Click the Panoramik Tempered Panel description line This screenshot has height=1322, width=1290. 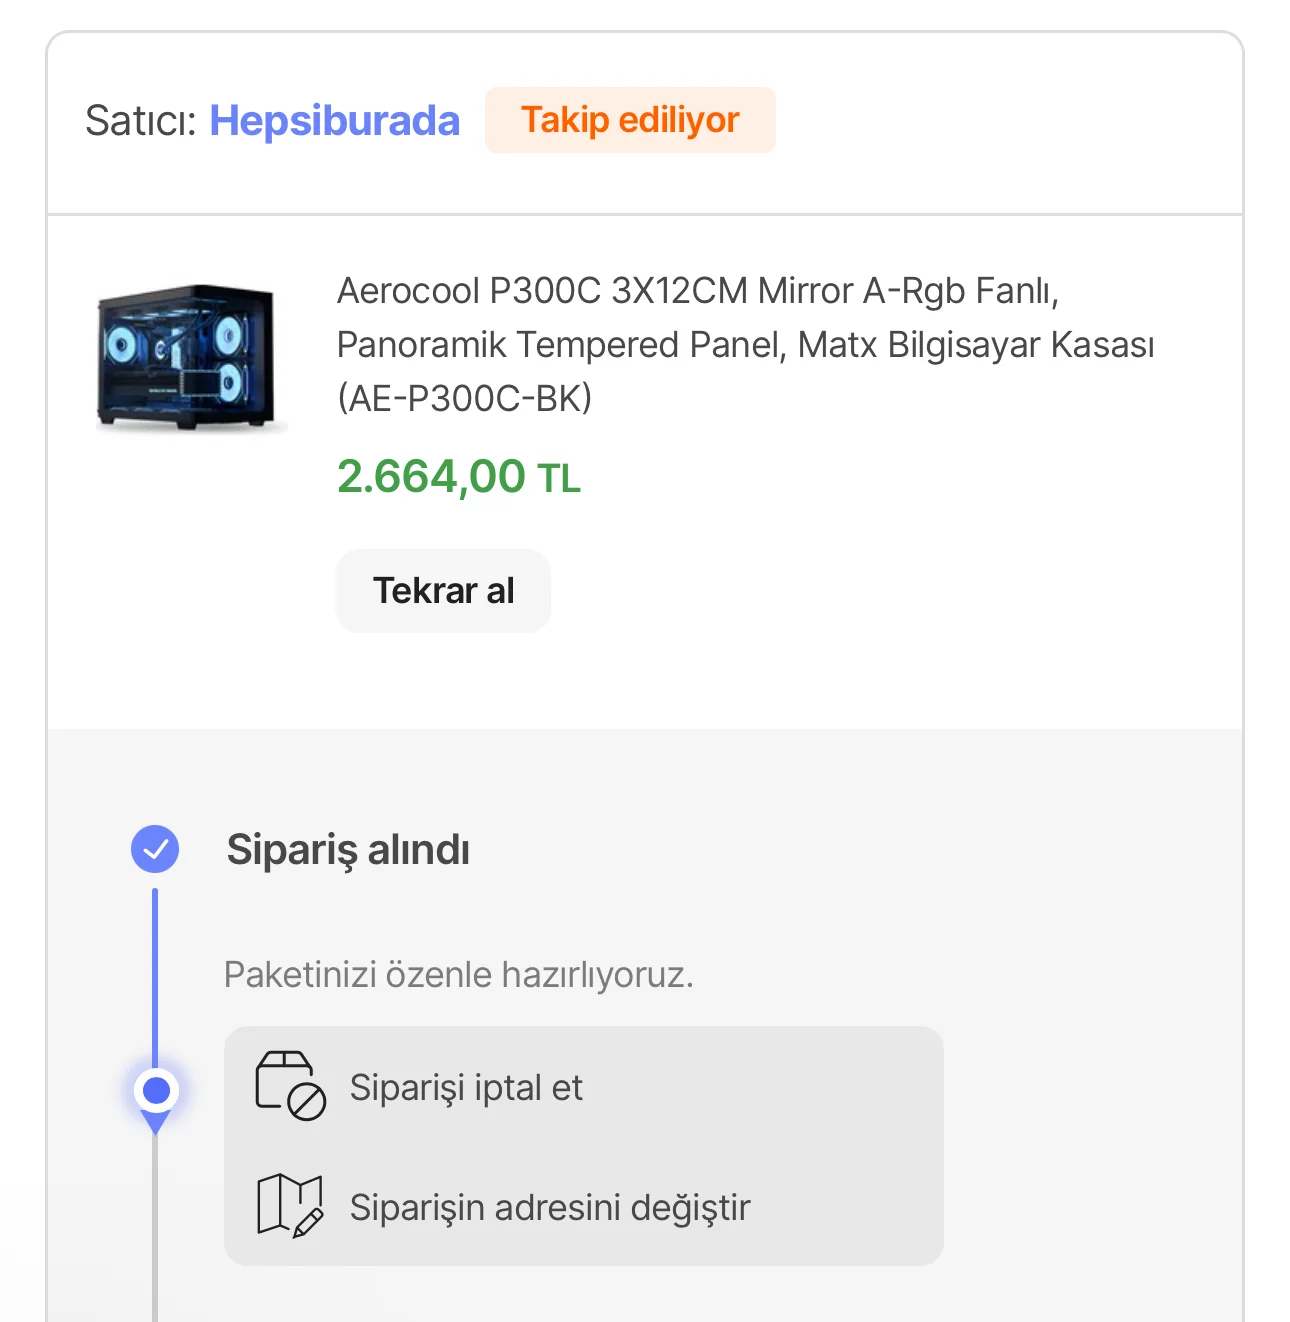tap(744, 345)
